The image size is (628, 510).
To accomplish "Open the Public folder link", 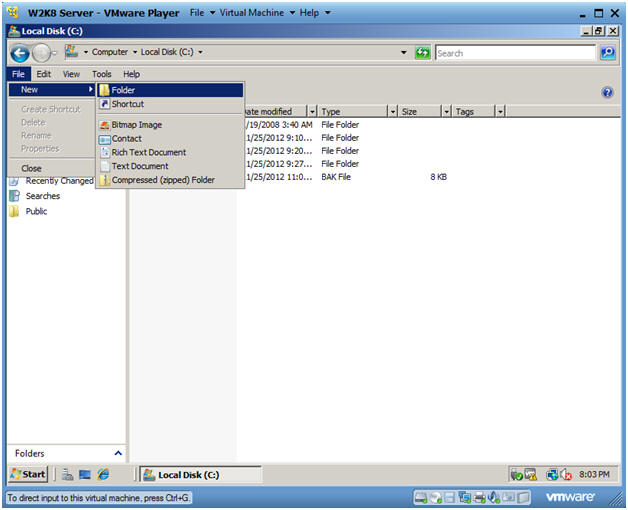I will click(36, 211).
